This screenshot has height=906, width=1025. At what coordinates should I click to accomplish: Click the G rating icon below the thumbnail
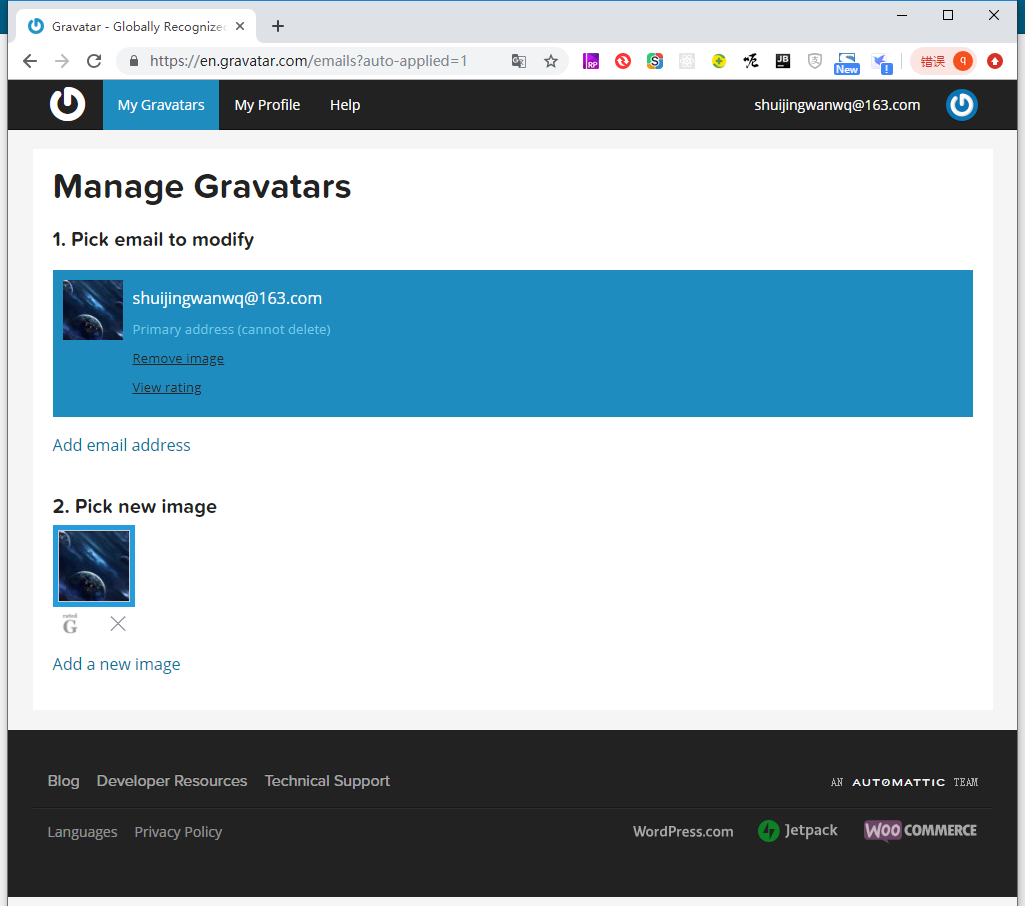point(70,624)
